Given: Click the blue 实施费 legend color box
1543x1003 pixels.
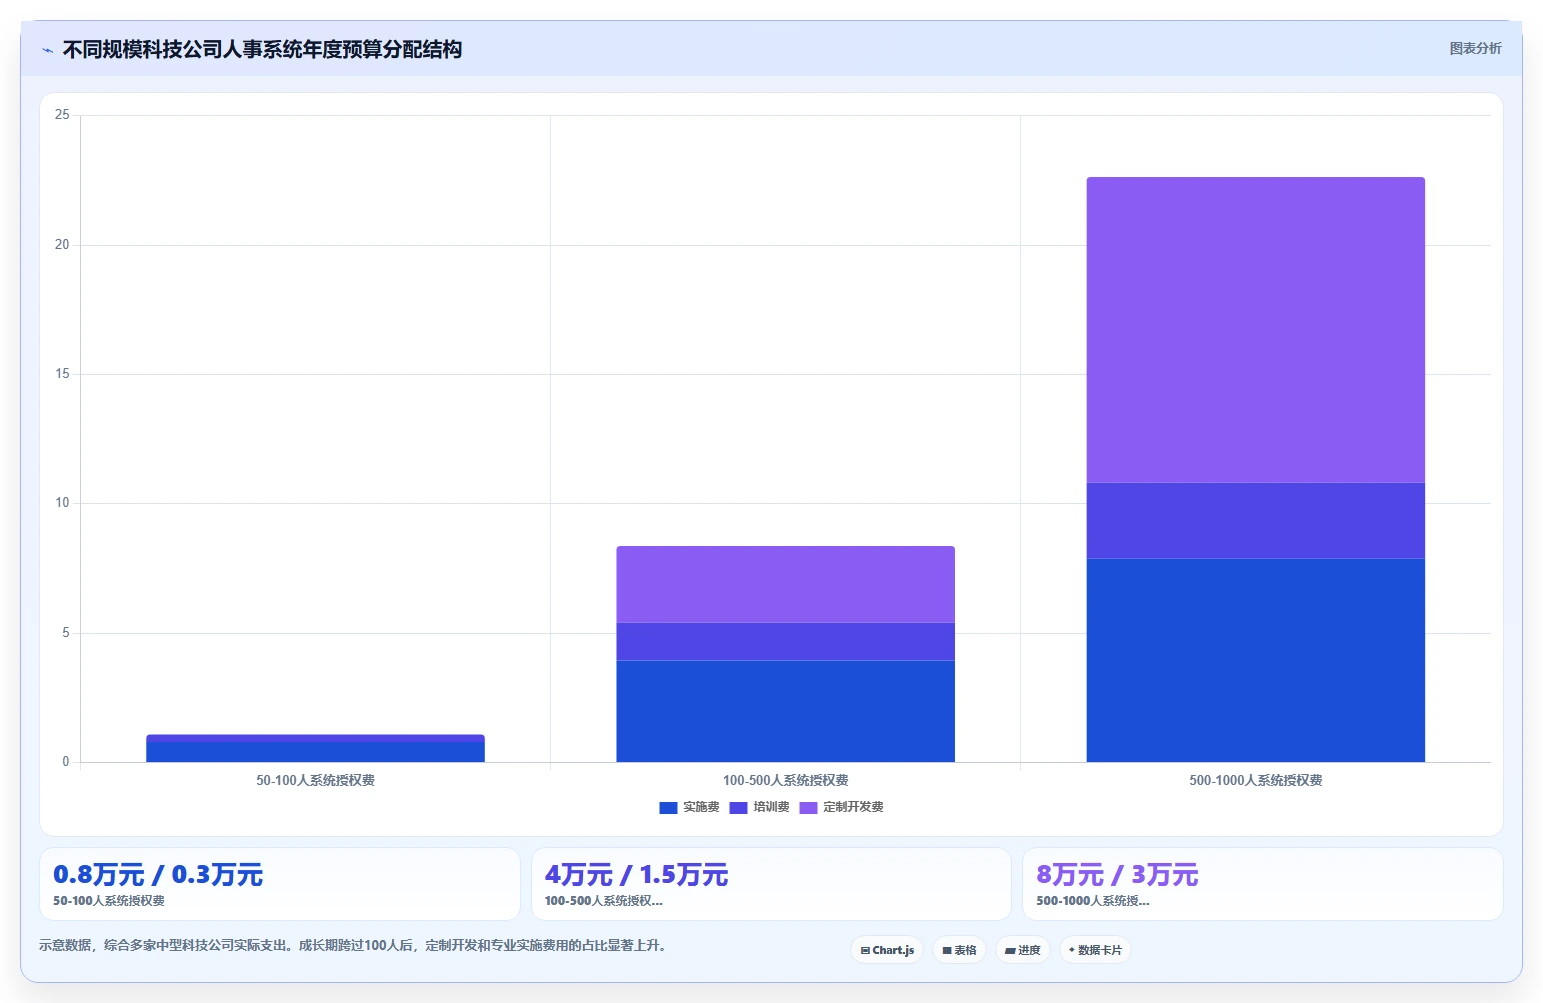Looking at the screenshot, I should [668, 808].
